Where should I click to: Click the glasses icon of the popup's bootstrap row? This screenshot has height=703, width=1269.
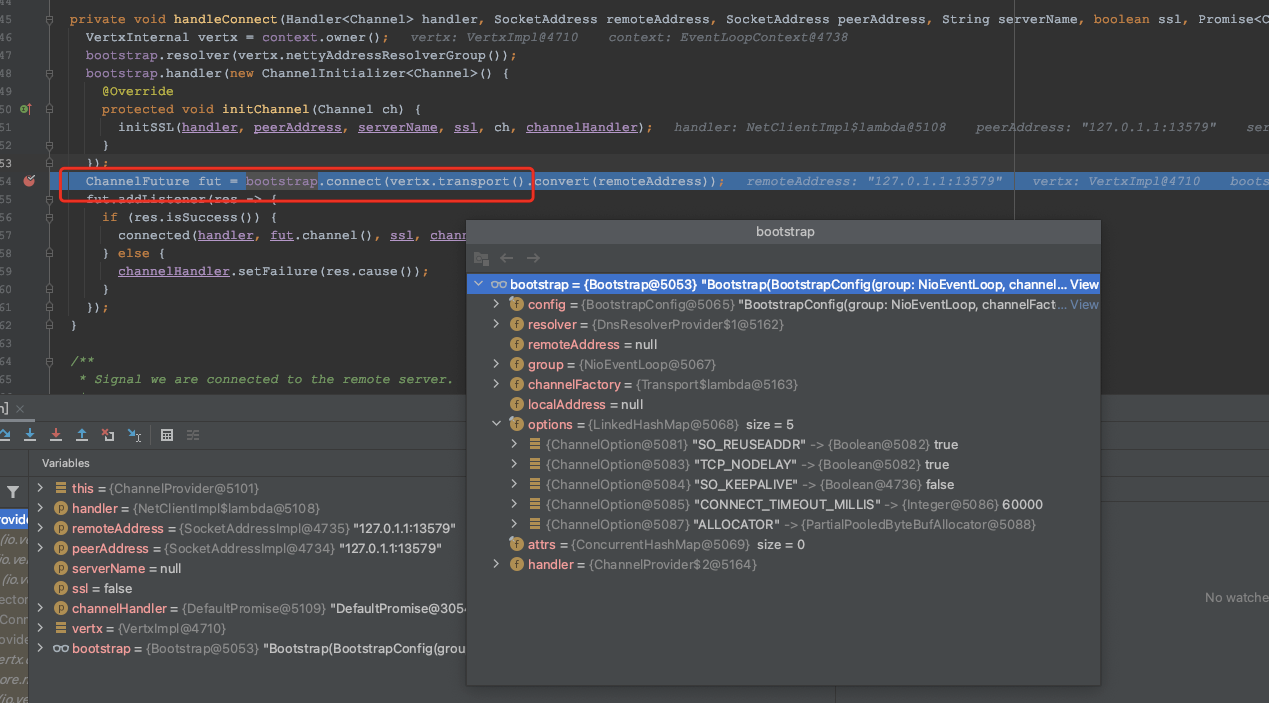[x=498, y=285]
